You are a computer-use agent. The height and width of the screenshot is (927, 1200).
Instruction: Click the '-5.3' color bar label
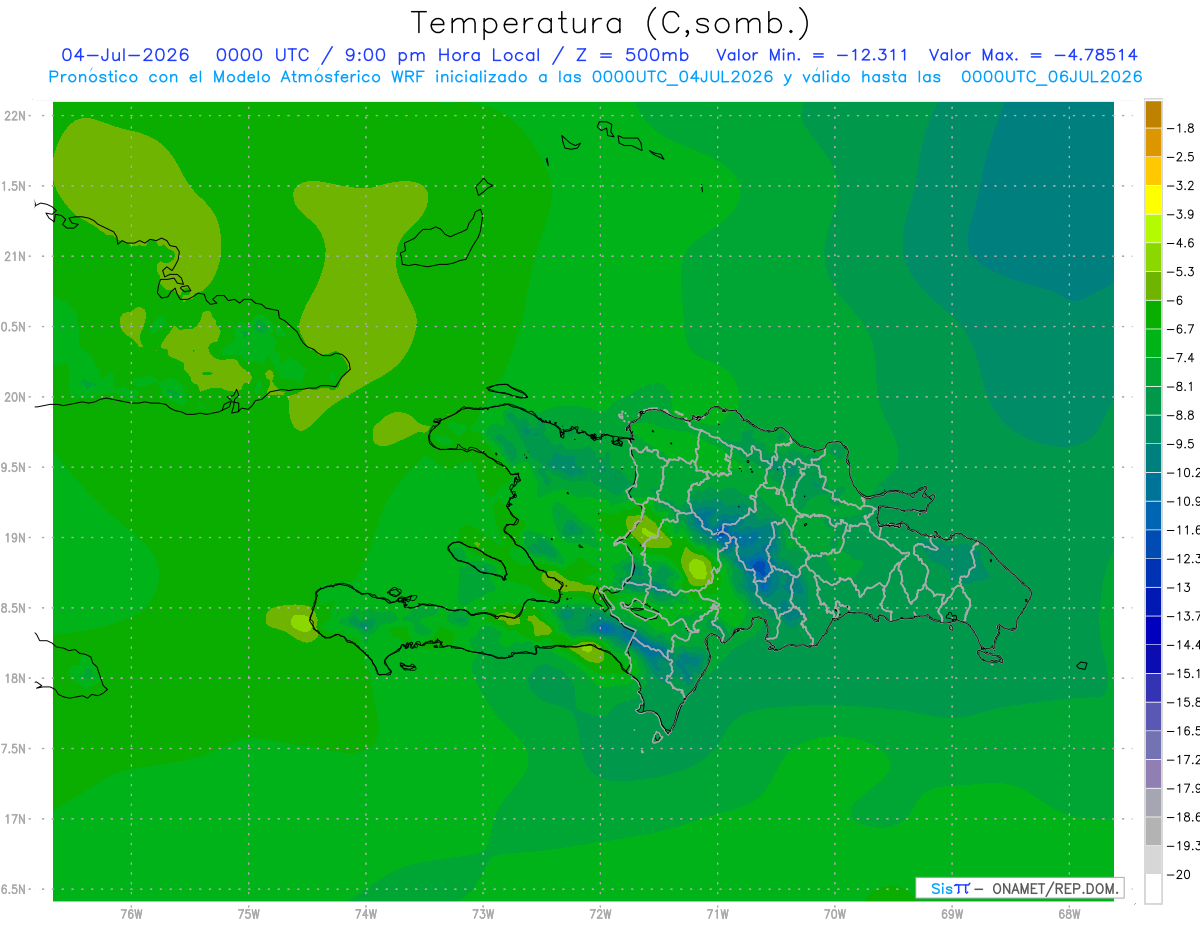point(1181,271)
